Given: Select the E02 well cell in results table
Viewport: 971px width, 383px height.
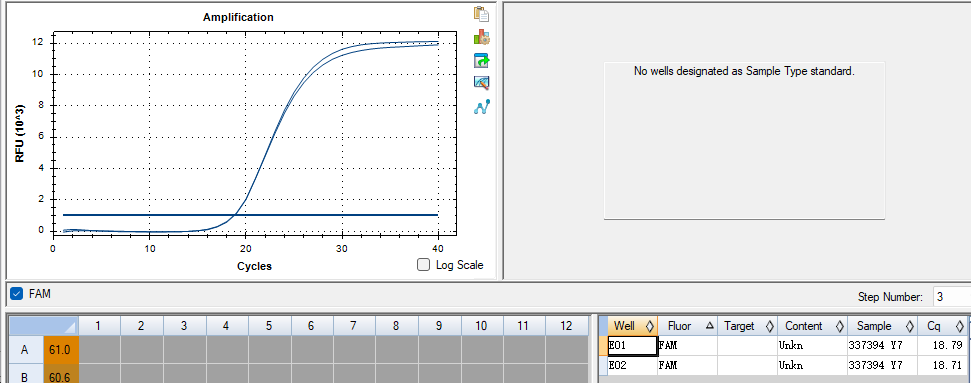Looking at the screenshot, I should tap(632, 366).
